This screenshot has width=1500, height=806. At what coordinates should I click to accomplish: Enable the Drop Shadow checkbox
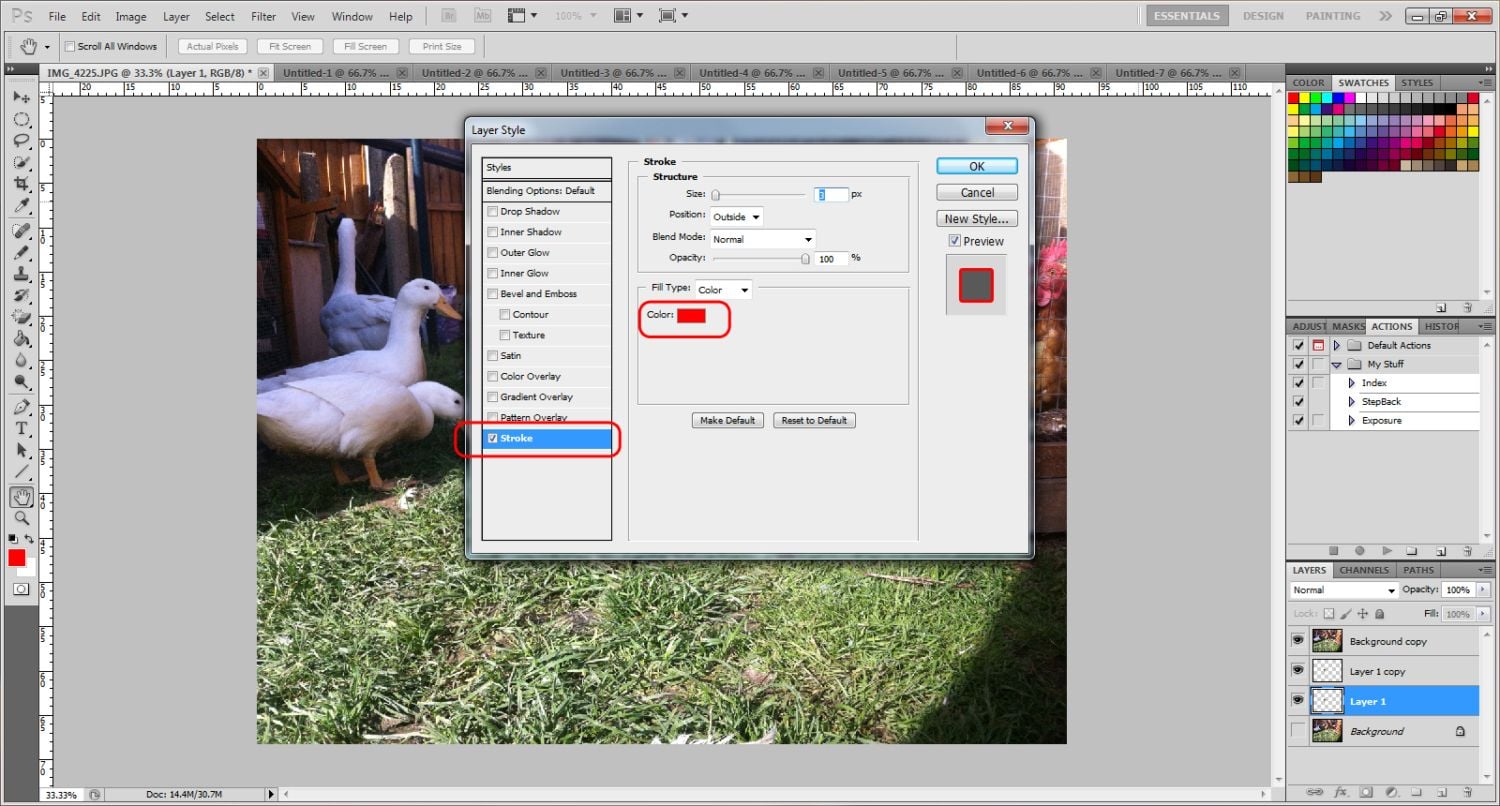(492, 212)
